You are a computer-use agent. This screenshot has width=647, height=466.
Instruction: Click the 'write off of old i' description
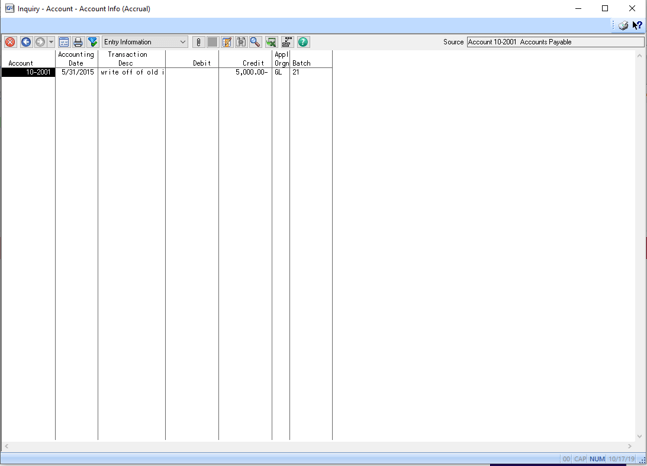[x=132, y=72]
